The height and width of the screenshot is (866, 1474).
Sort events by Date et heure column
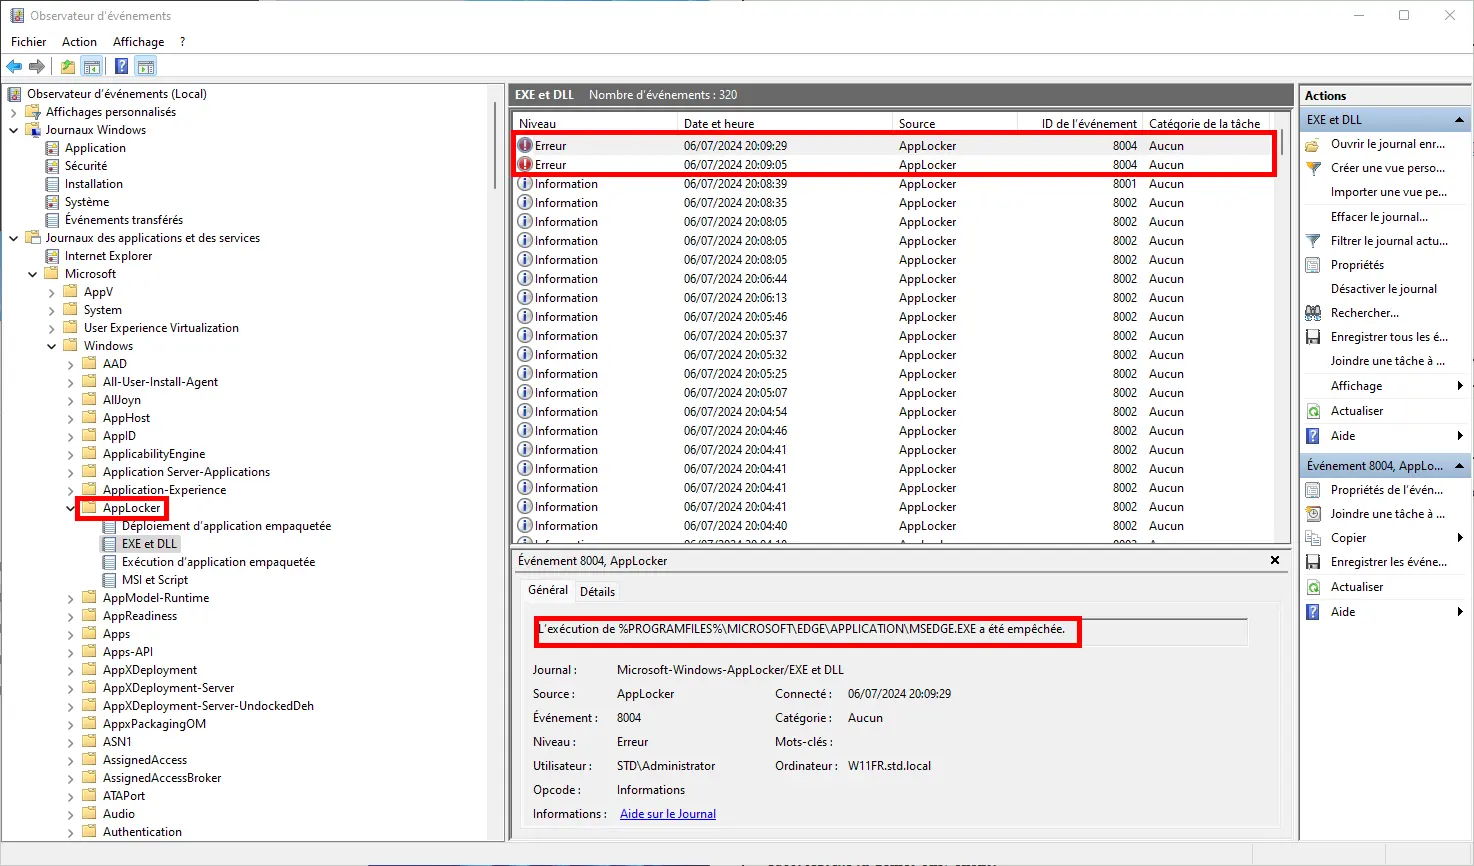(719, 124)
